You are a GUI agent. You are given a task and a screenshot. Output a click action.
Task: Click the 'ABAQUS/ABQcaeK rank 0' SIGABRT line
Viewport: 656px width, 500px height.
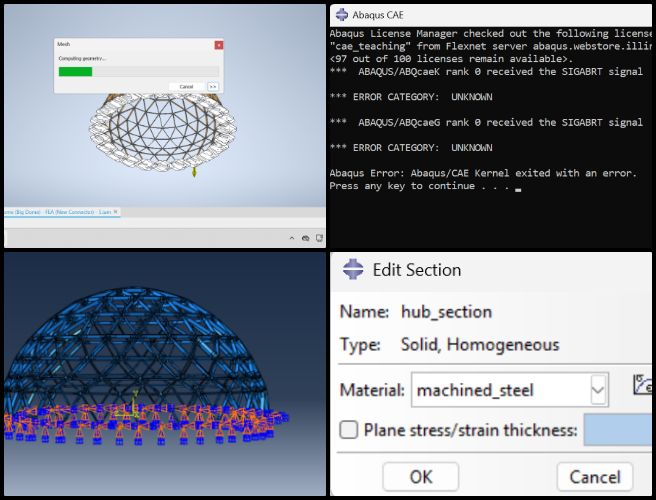coord(486,72)
